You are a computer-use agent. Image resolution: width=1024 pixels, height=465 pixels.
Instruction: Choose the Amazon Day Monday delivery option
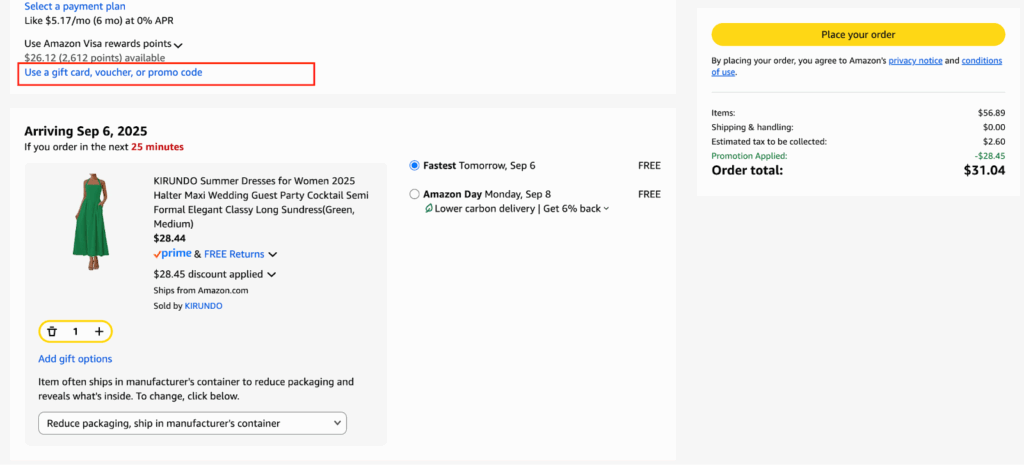415,194
